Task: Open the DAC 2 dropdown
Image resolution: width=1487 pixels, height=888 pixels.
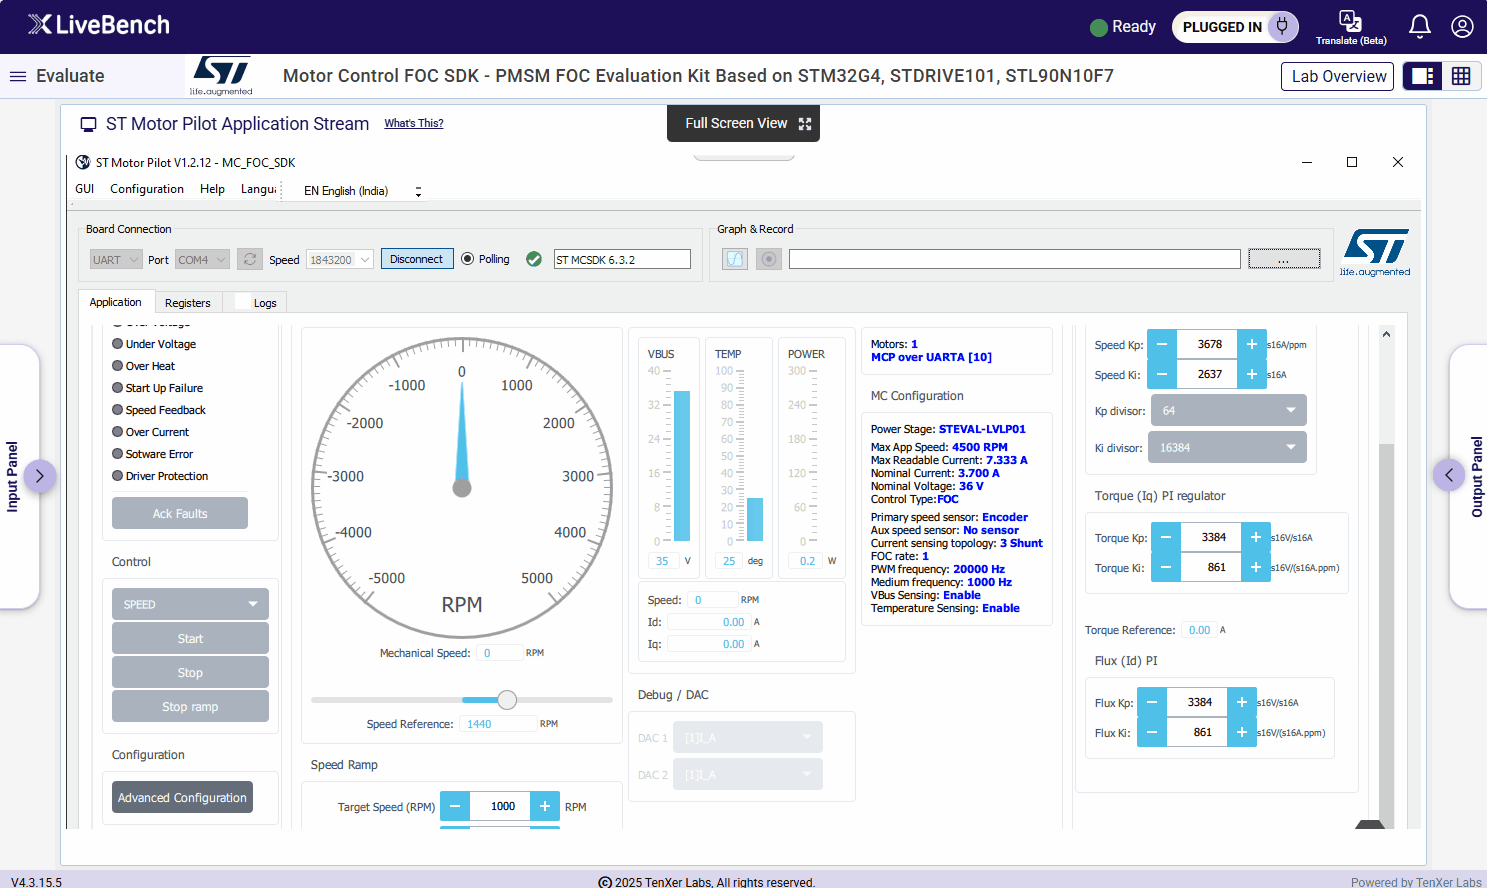Action: click(x=748, y=774)
